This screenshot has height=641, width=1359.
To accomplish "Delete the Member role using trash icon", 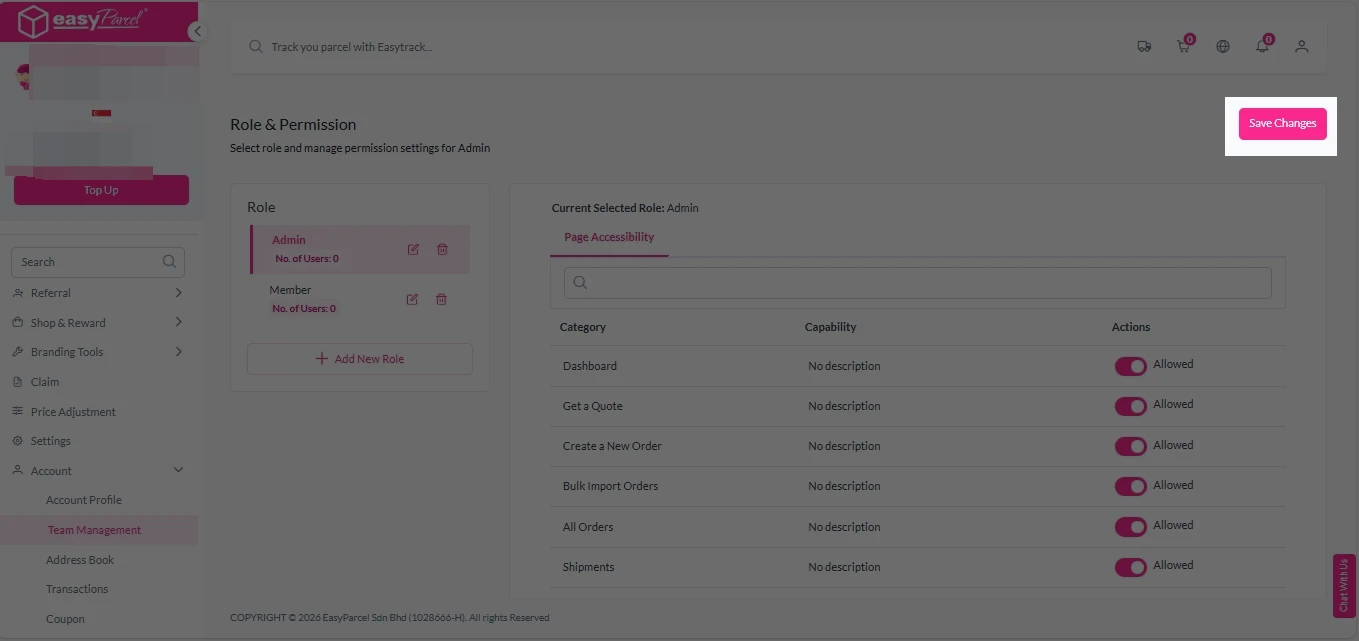I will point(441,299).
